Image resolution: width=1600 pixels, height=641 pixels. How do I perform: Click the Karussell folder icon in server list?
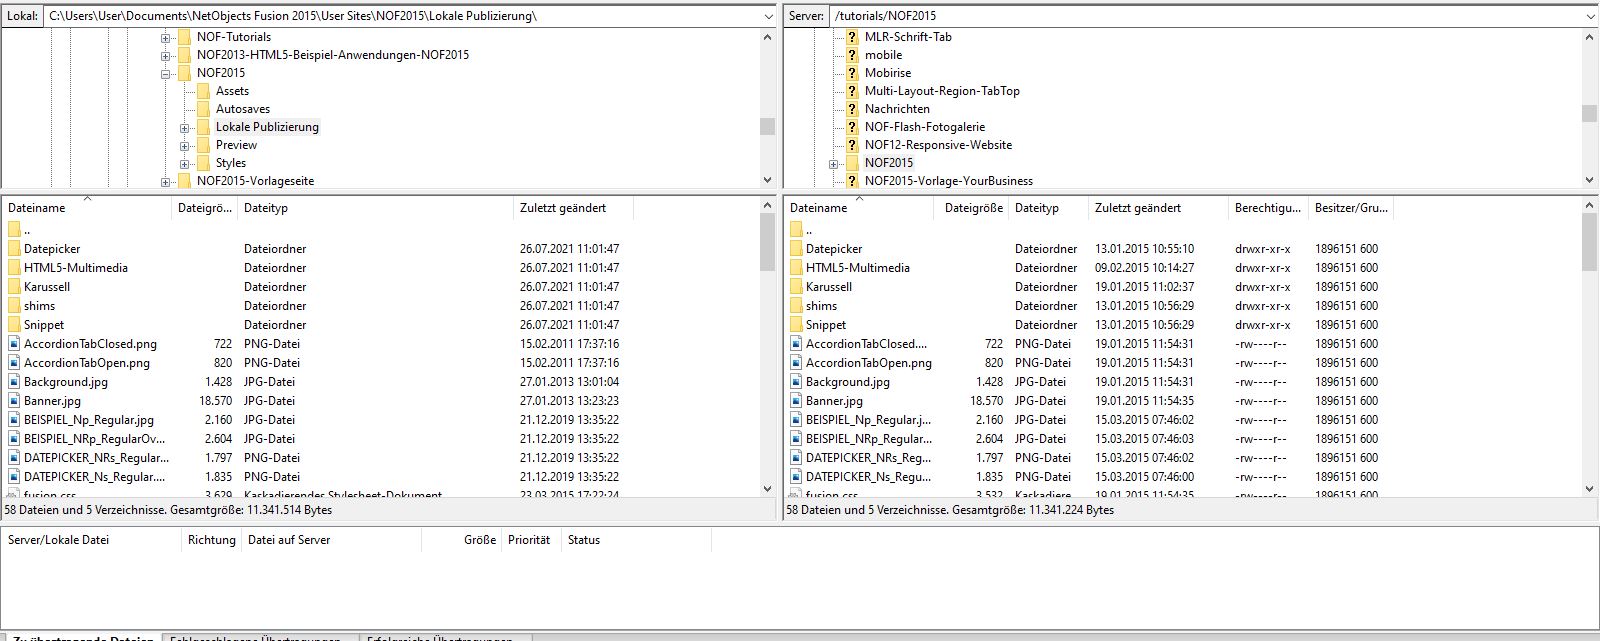click(x=796, y=287)
